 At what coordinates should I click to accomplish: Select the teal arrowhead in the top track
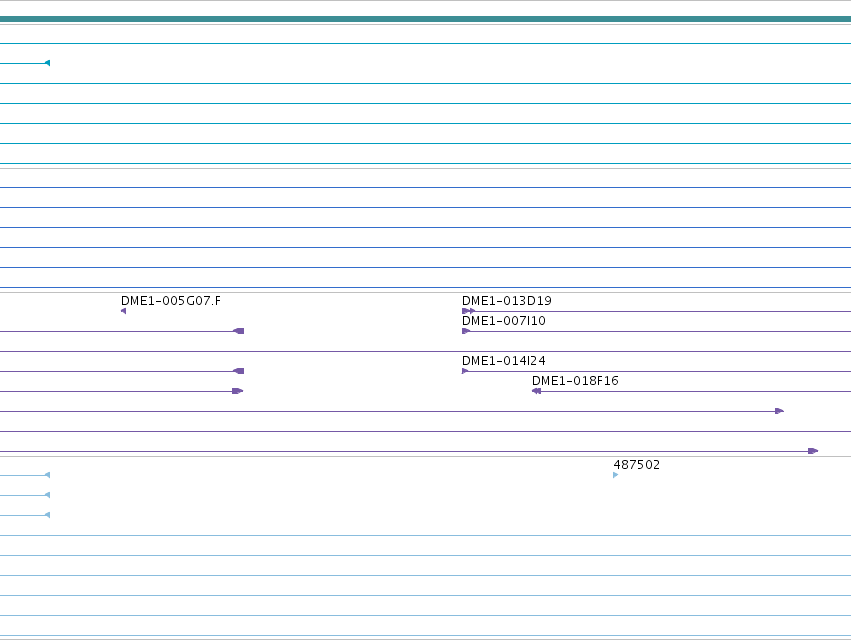click(47, 63)
